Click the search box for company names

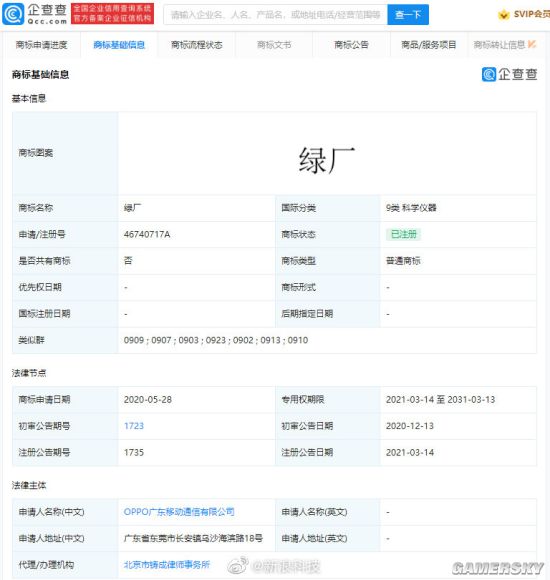click(x=275, y=15)
